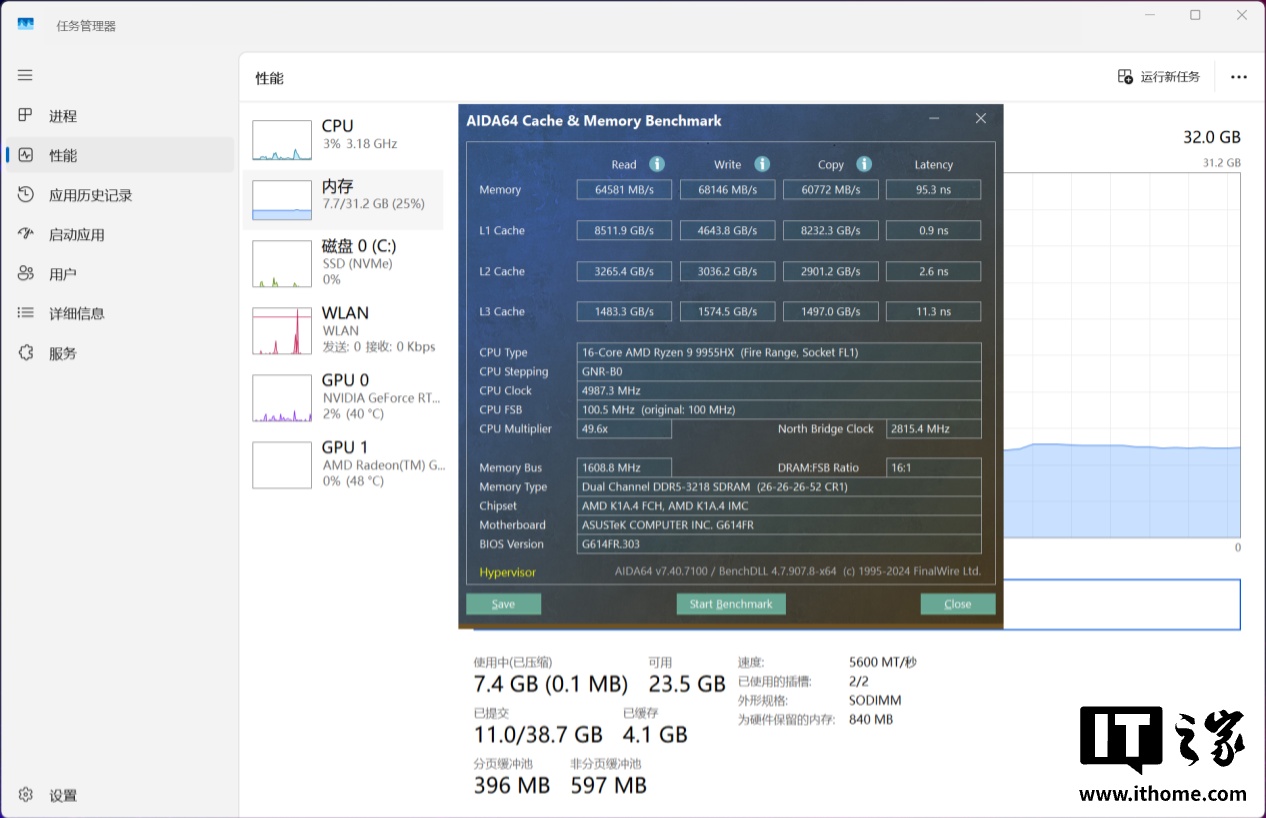
Task: Open 详细信息 (Details) in sidebar
Action: (76, 313)
